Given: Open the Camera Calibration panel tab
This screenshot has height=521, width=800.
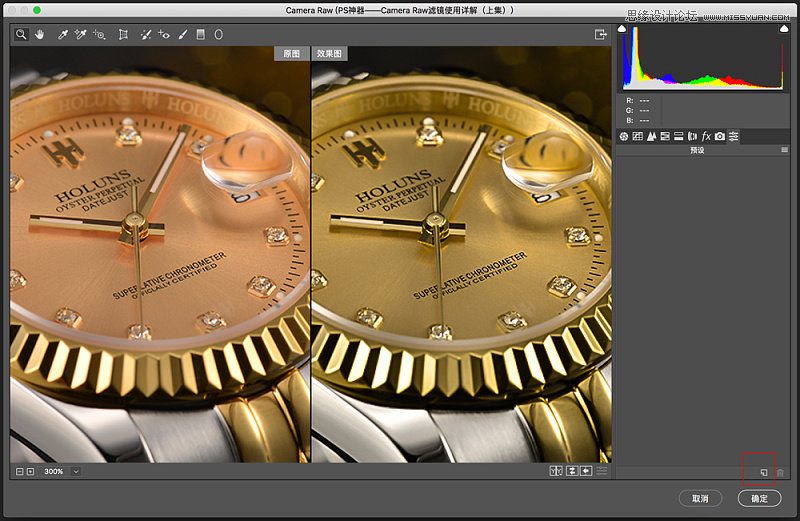Looking at the screenshot, I should (x=720, y=136).
